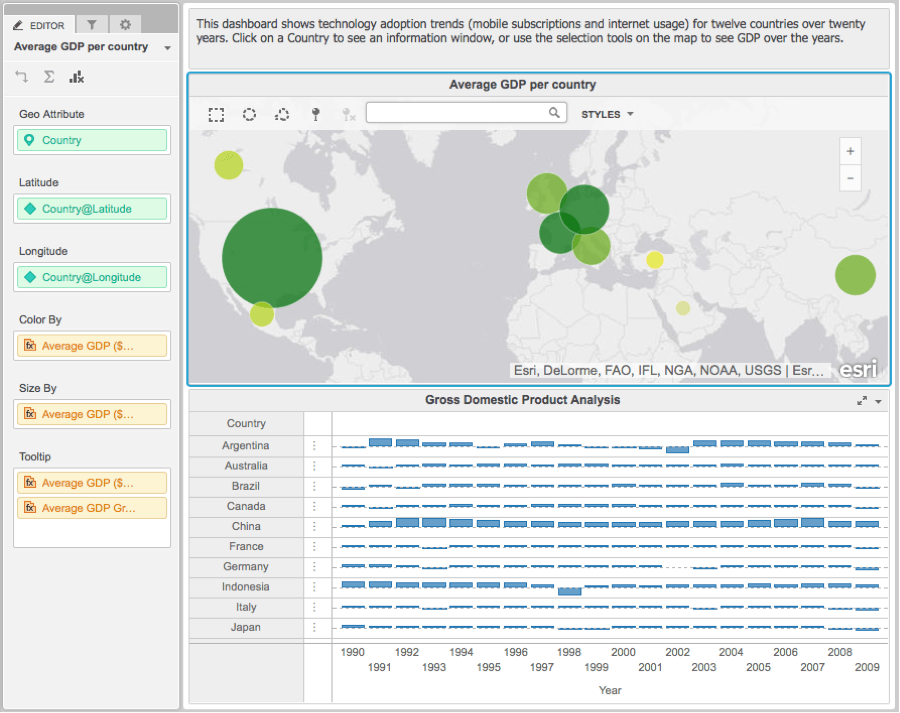Click the large dark green bubble over USA
900x713 pixels.
(272, 258)
